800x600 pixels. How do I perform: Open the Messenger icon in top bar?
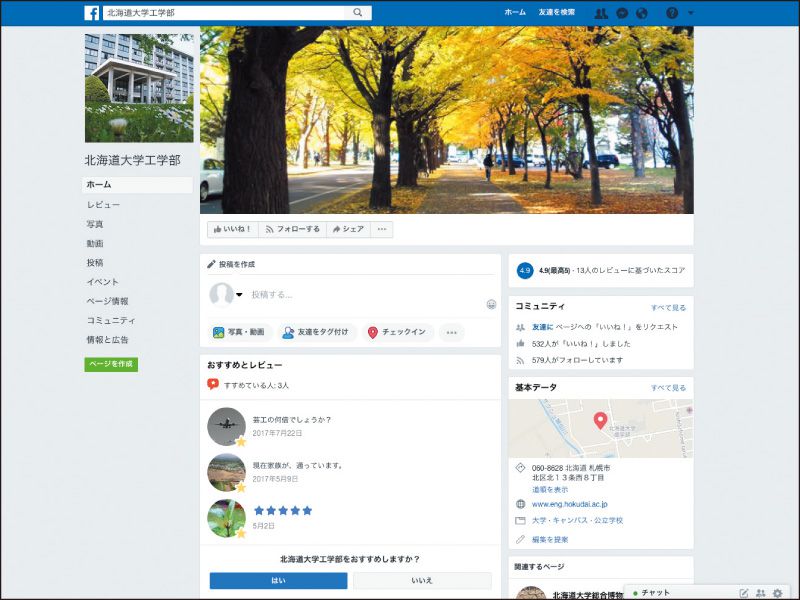pos(622,13)
